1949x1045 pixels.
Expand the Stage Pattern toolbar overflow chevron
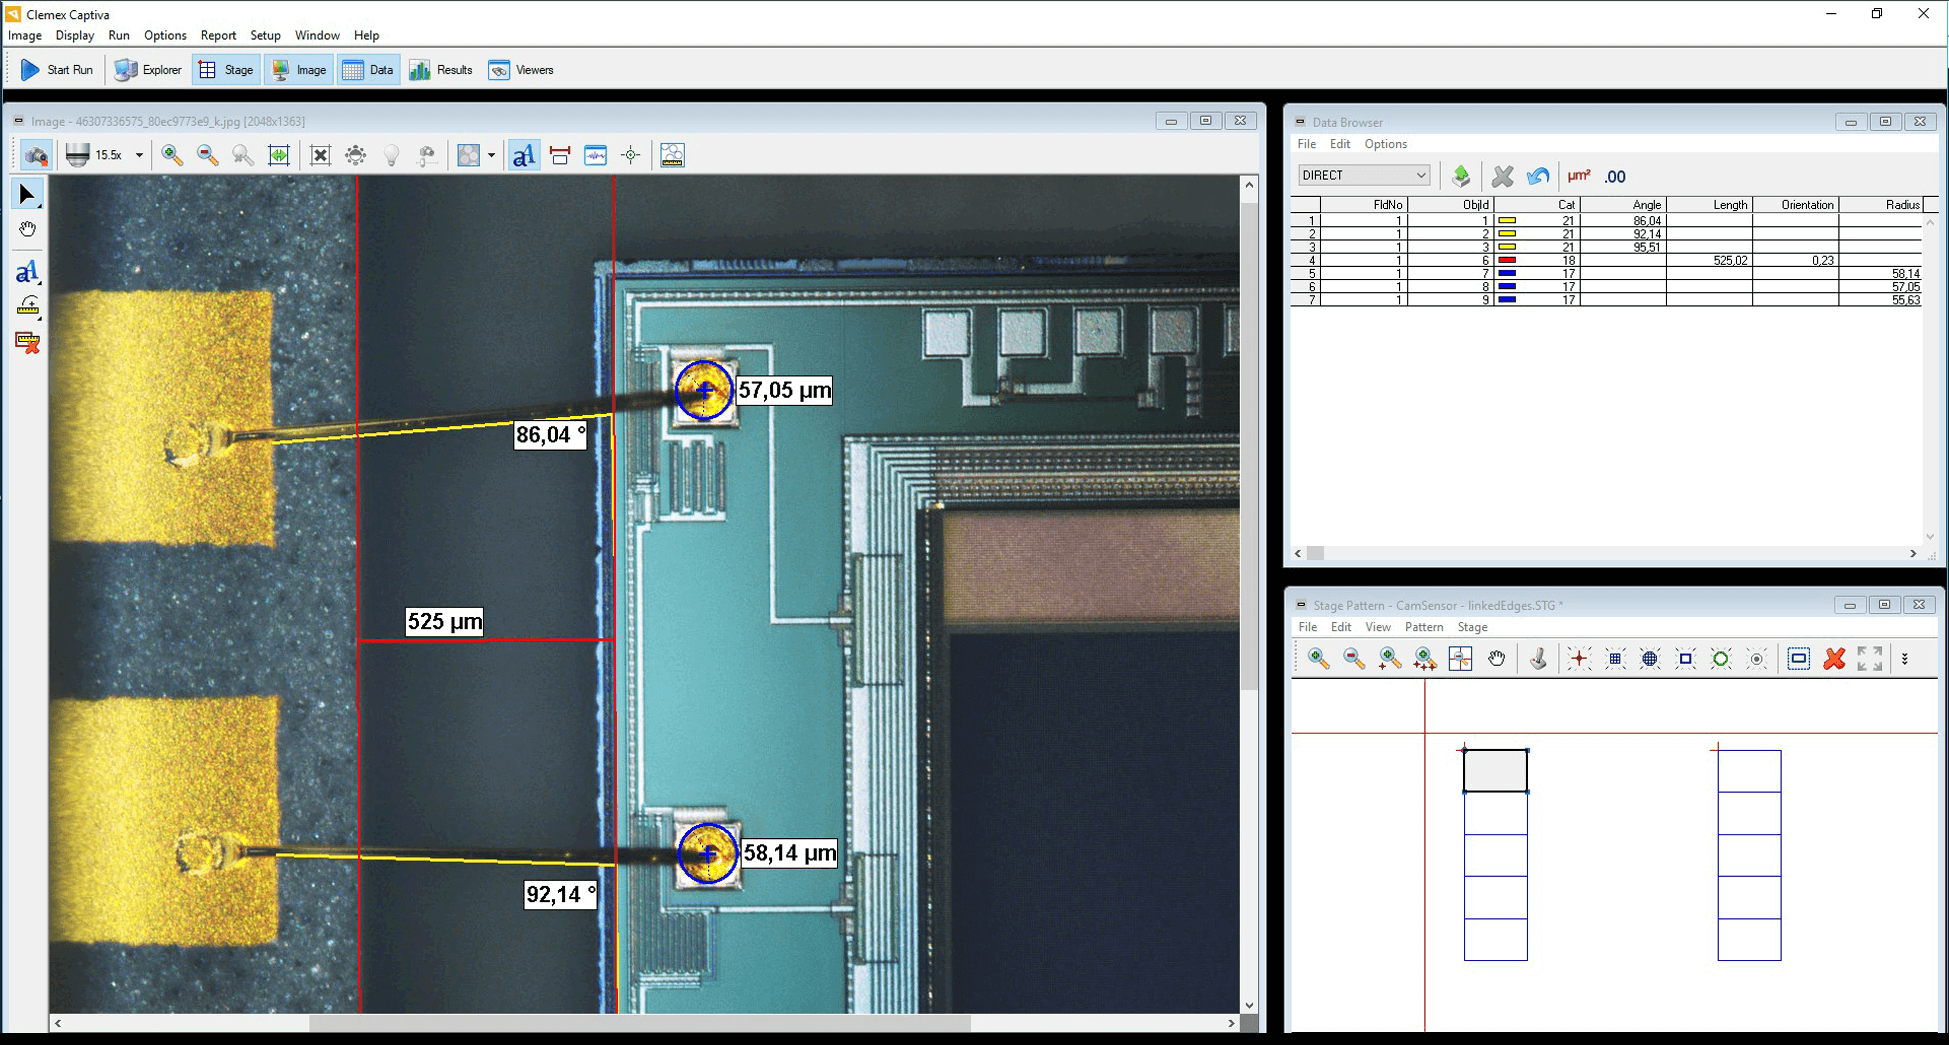point(1905,659)
